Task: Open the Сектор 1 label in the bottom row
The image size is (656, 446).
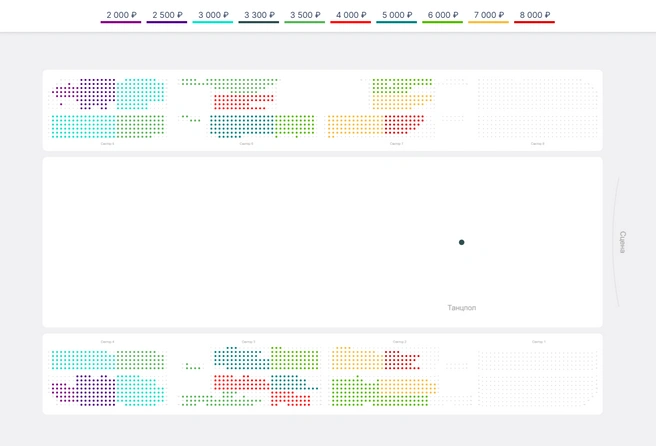Action: (x=539, y=342)
